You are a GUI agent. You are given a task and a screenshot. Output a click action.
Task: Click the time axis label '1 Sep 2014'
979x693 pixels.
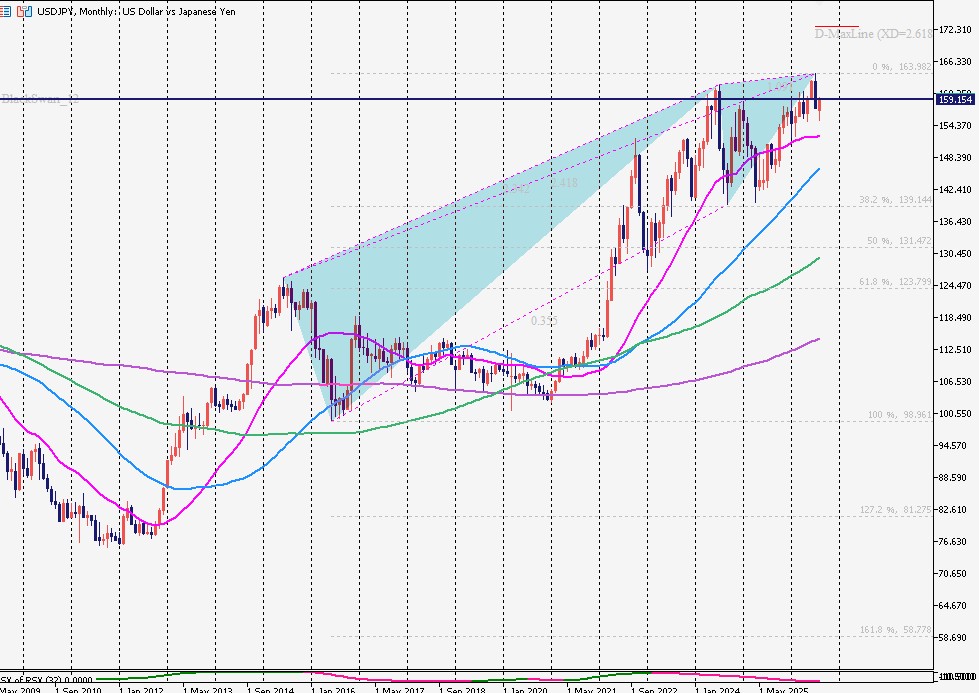[270, 689]
